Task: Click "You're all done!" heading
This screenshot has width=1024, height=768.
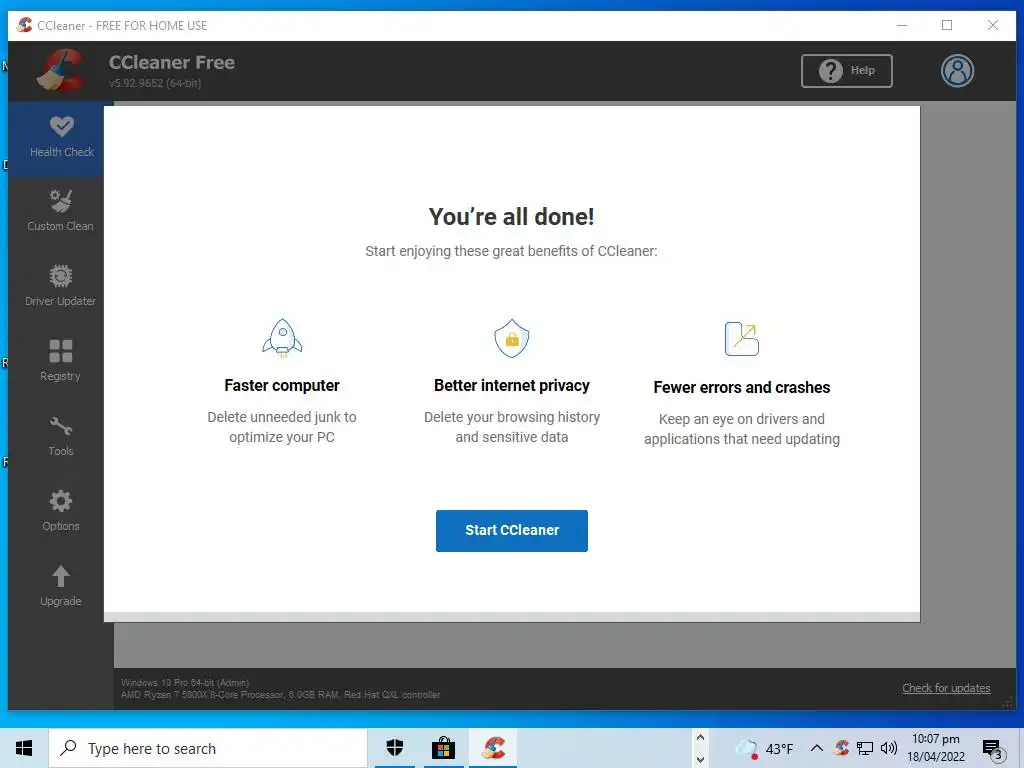Action: (x=511, y=216)
